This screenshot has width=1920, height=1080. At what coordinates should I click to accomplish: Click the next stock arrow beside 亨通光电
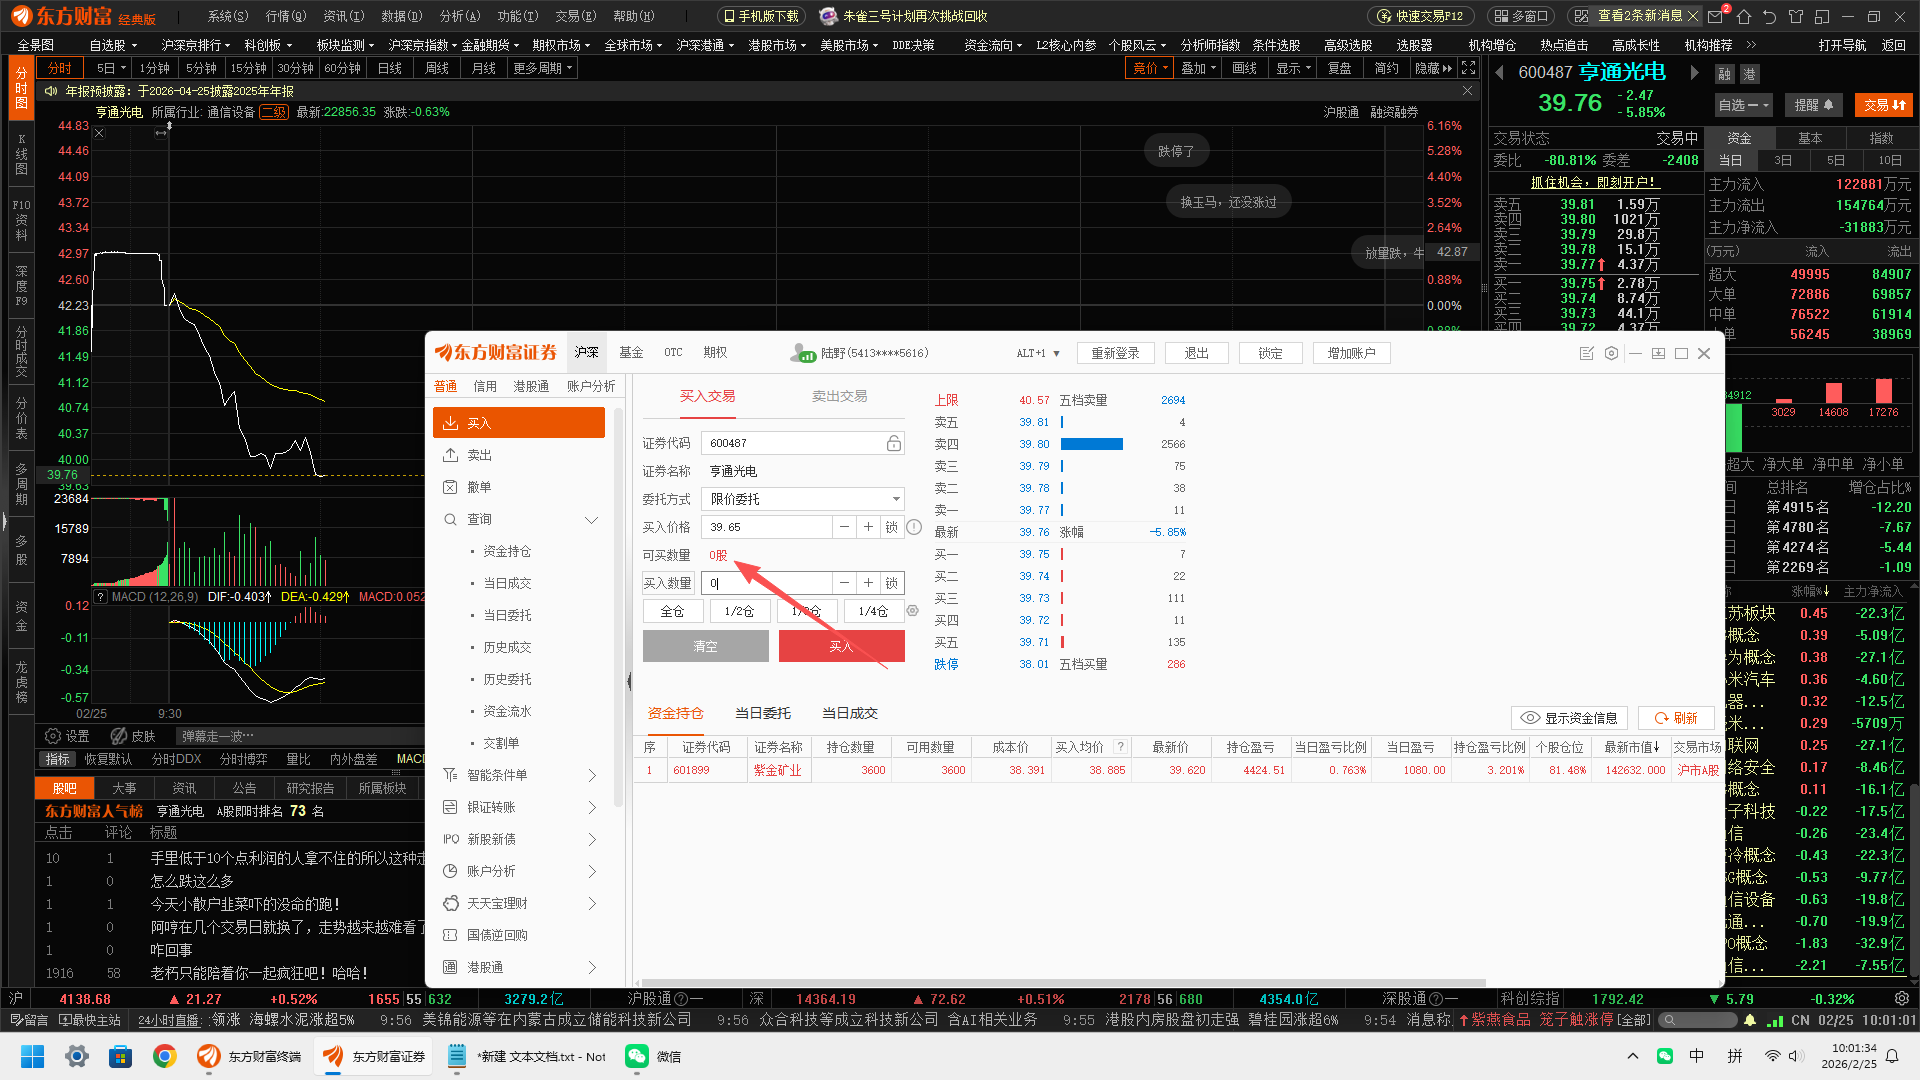(1694, 72)
